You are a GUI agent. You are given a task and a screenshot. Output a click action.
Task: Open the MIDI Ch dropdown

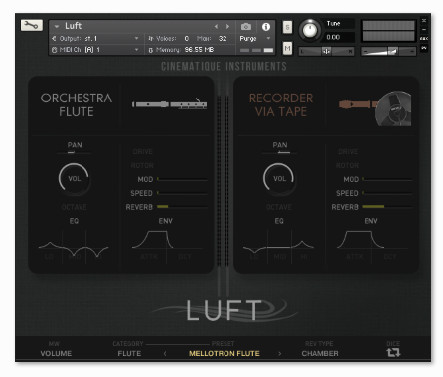95,50
